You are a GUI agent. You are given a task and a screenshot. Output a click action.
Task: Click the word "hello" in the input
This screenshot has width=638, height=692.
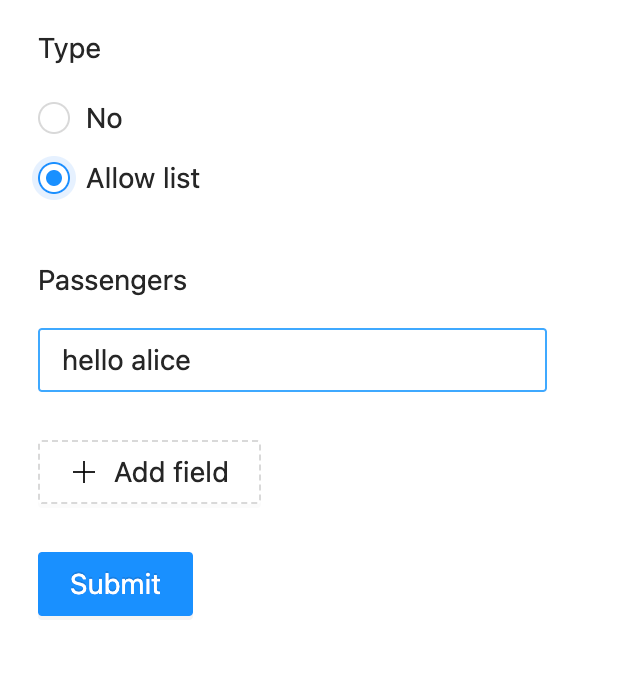93,360
